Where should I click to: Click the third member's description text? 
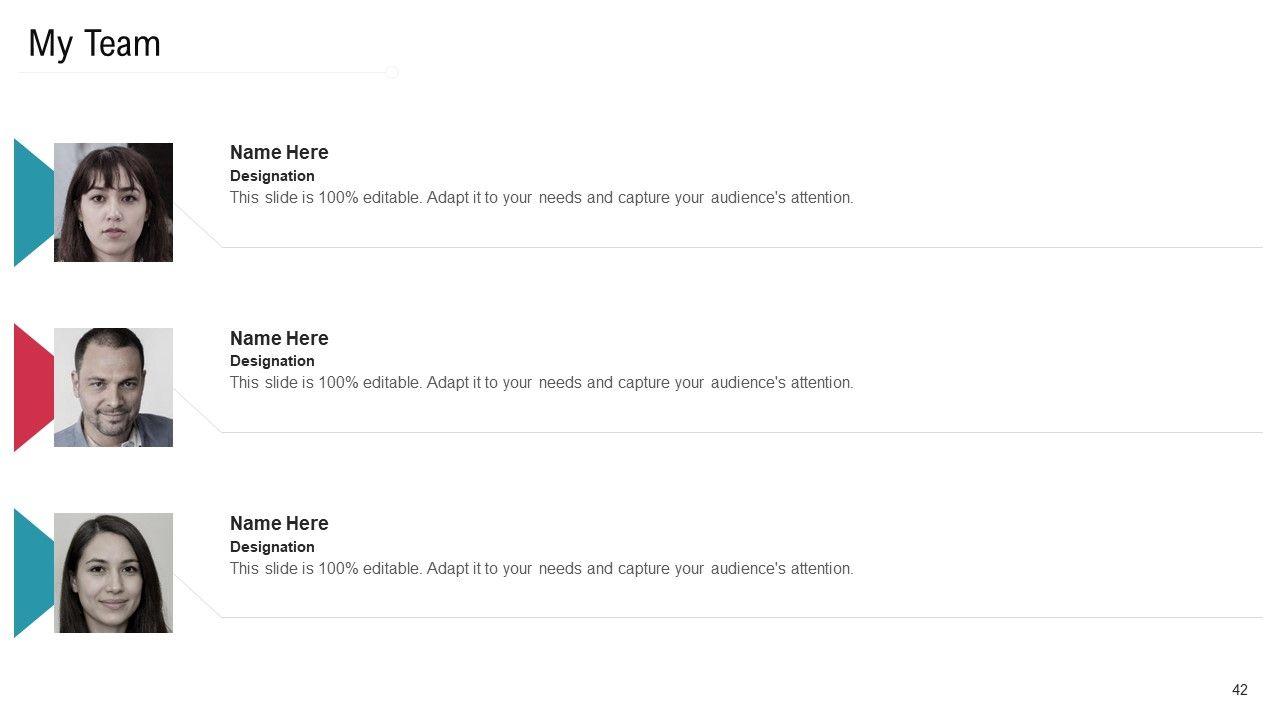coord(541,569)
